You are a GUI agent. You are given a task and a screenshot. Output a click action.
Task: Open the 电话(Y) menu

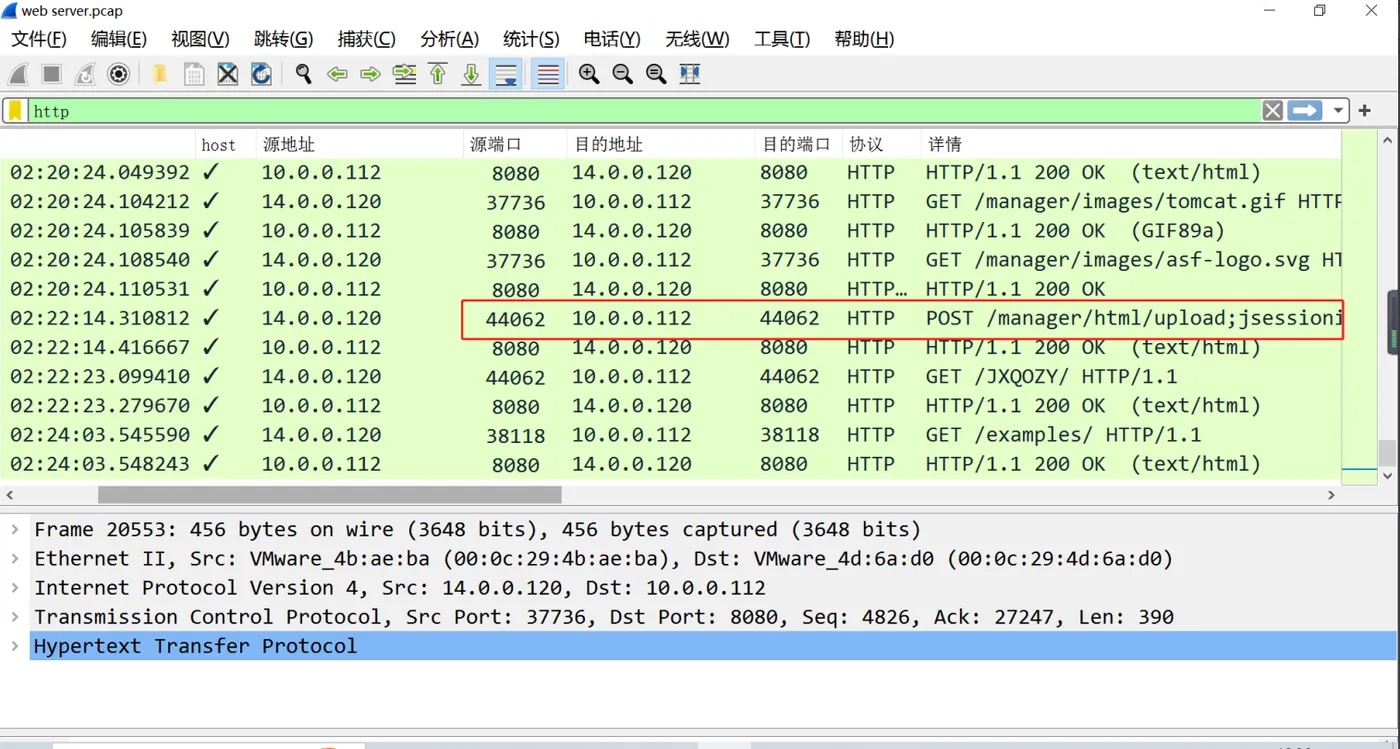tap(612, 39)
